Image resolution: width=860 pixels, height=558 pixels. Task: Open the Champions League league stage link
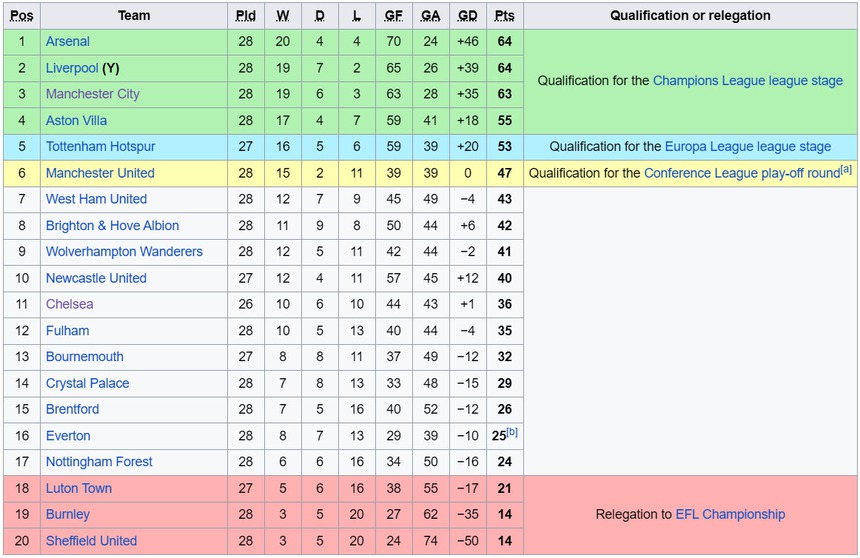747,81
